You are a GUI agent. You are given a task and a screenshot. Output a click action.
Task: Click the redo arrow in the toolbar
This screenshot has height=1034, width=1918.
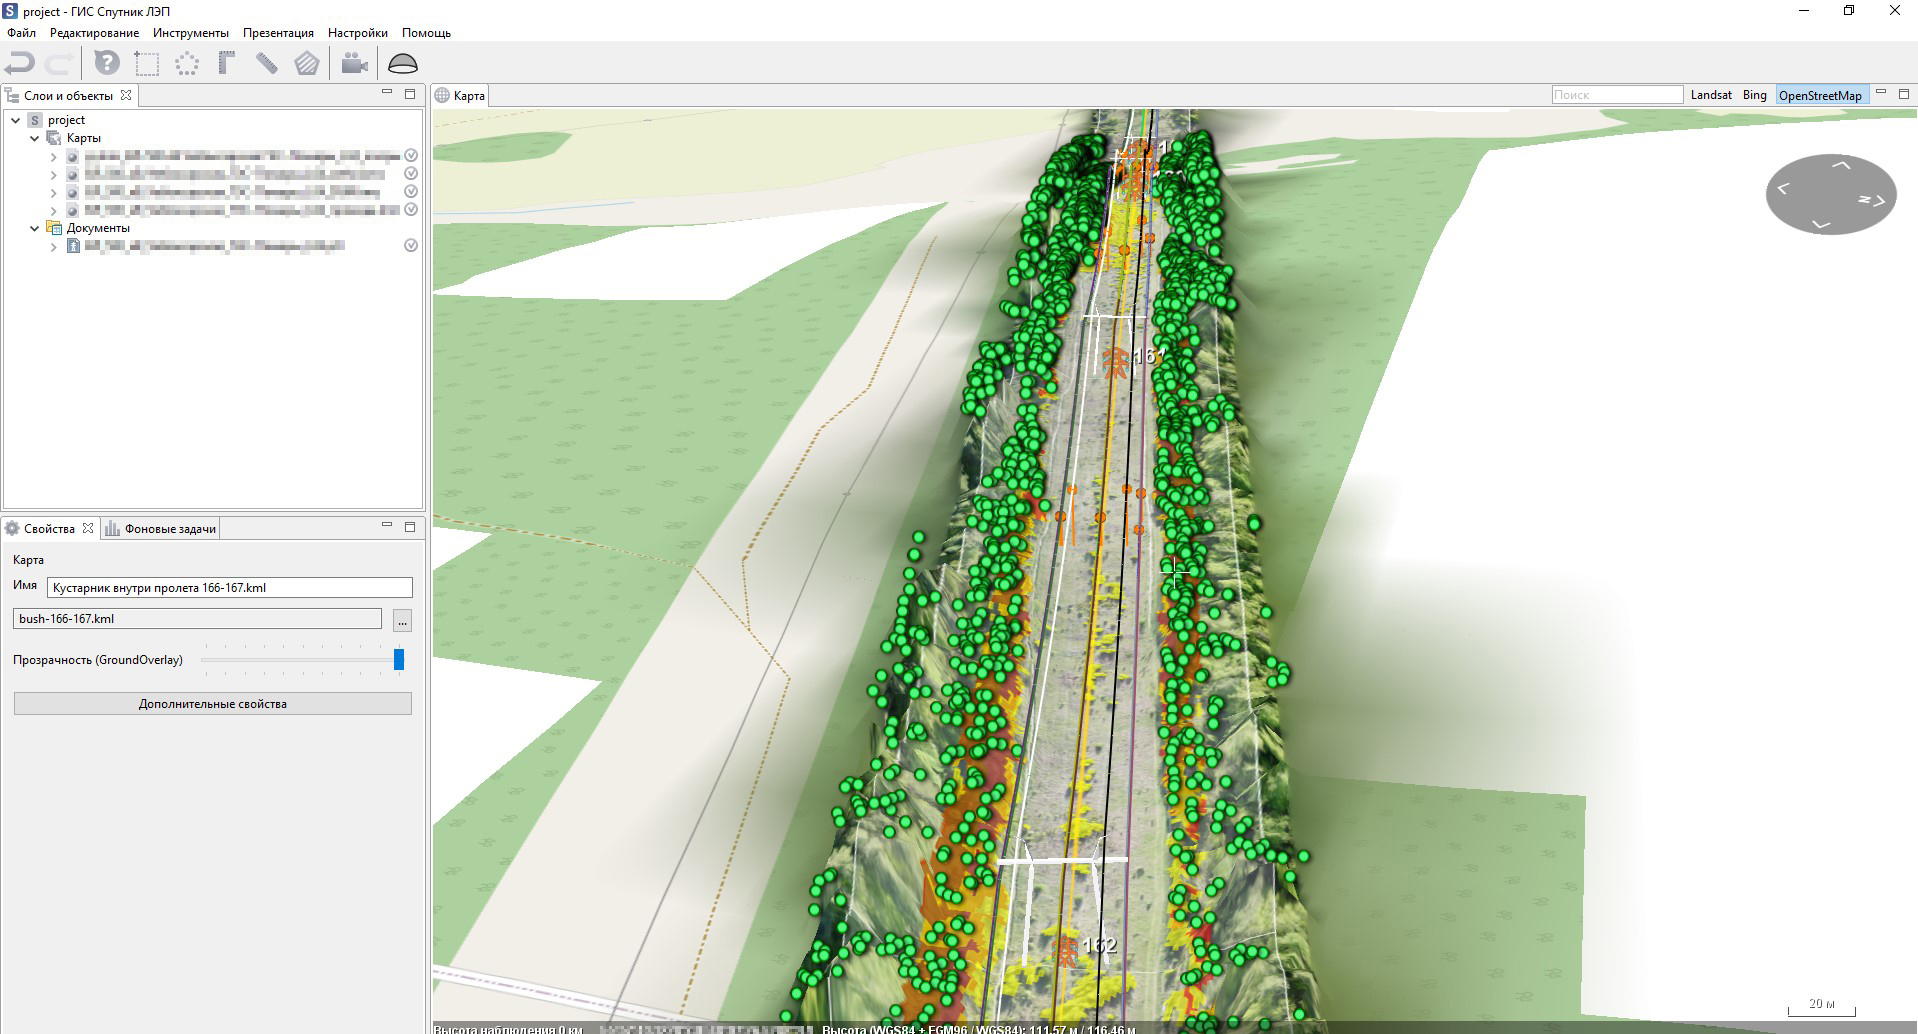(58, 64)
